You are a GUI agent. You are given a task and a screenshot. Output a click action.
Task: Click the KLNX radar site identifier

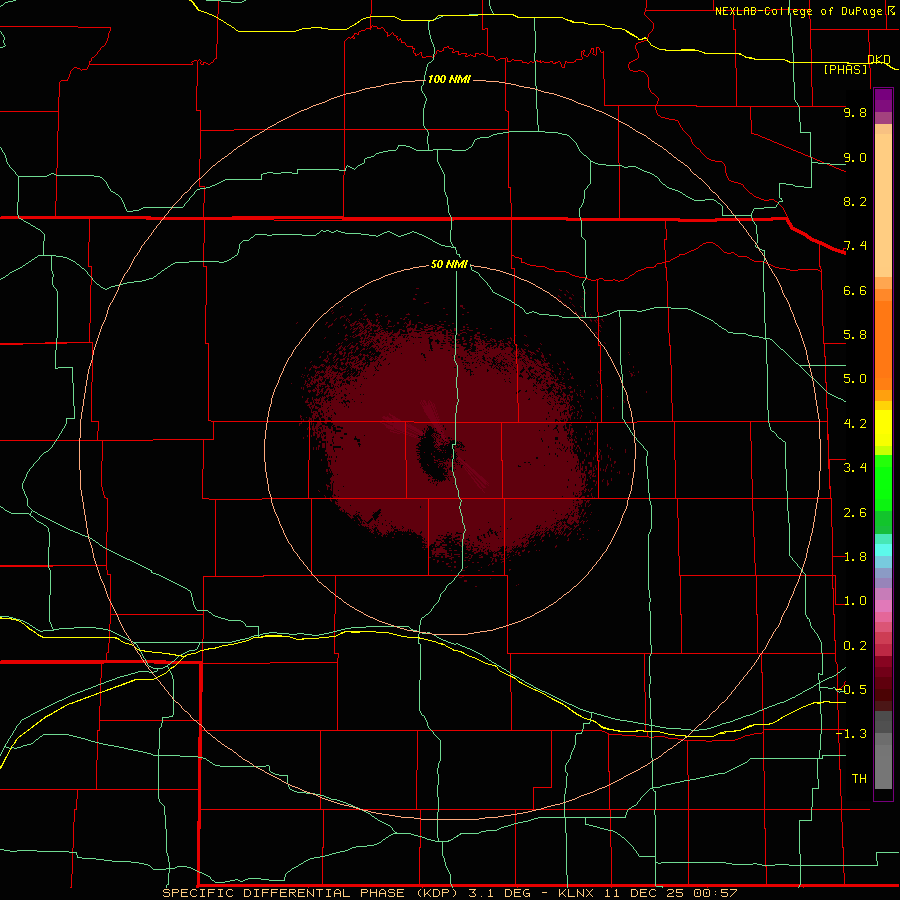pyautogui.click(x=576, y=893)
